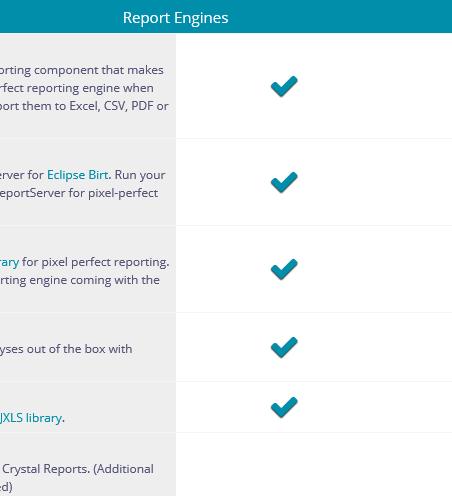Viewport: 452px width, 496px height.
Task: Click the 'eportServer for pixel-perfect' text line
Action: pyautogui.click(x=79, y=193)
